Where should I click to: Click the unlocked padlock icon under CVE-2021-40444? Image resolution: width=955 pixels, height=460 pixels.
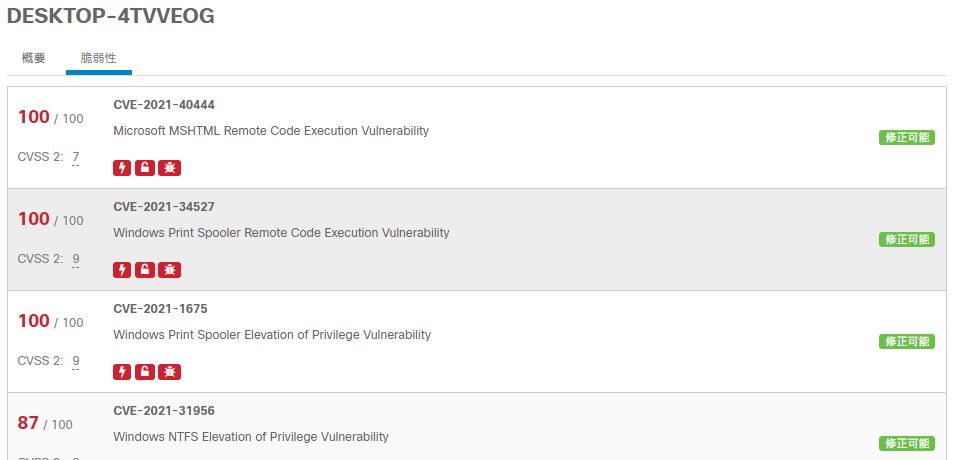(x=145, y=168)
